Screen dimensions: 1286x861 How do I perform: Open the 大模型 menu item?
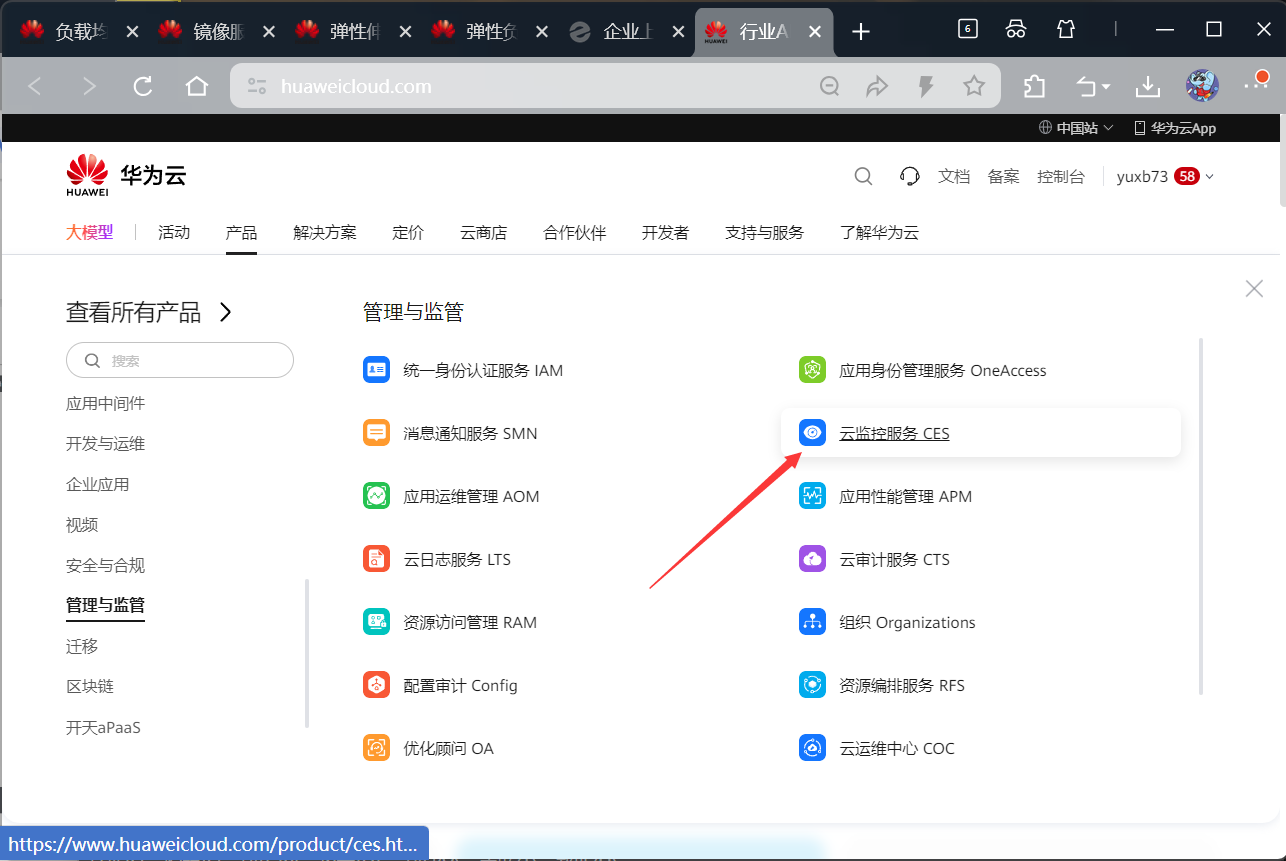(90, 232)
